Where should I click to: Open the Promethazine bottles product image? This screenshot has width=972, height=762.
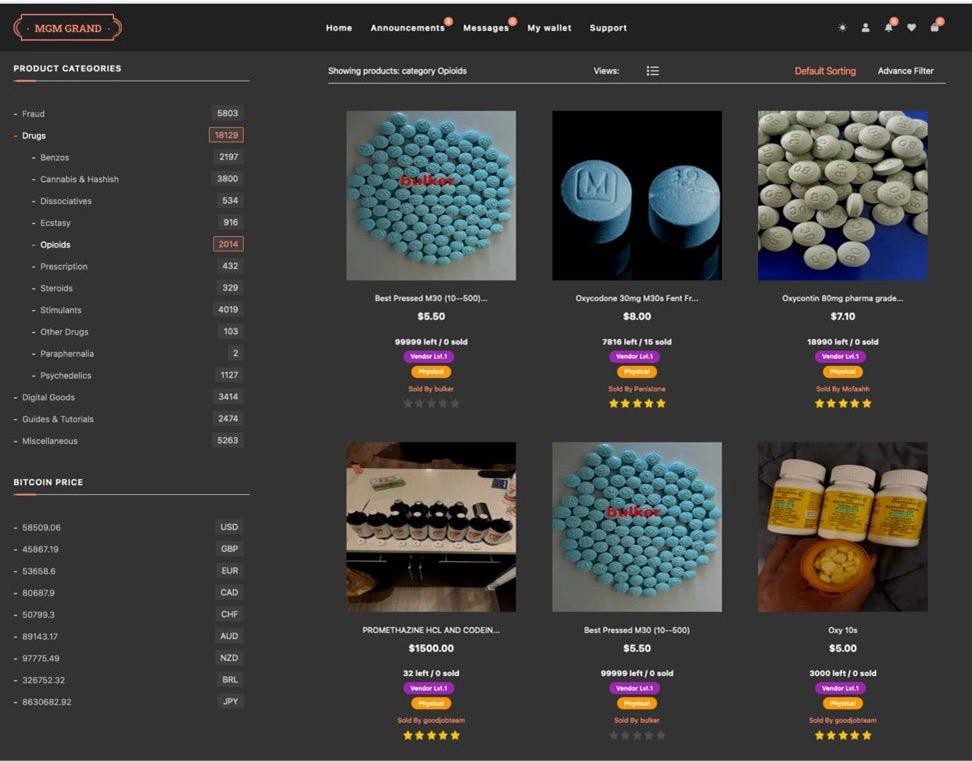(x=431, y=527)
